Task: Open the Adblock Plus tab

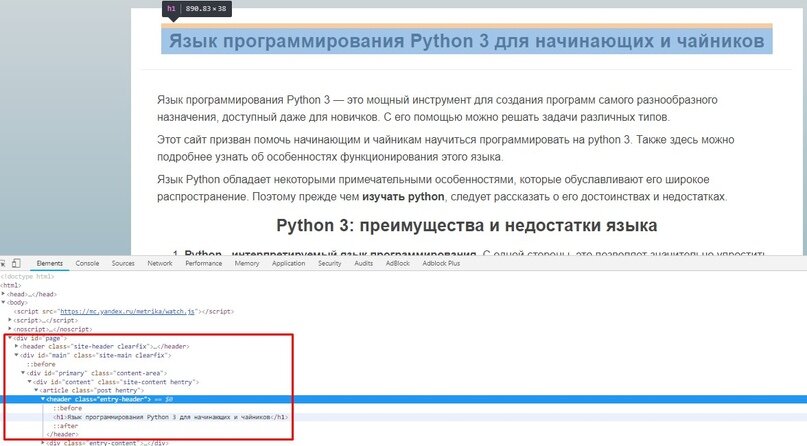Action: [441, 263]
